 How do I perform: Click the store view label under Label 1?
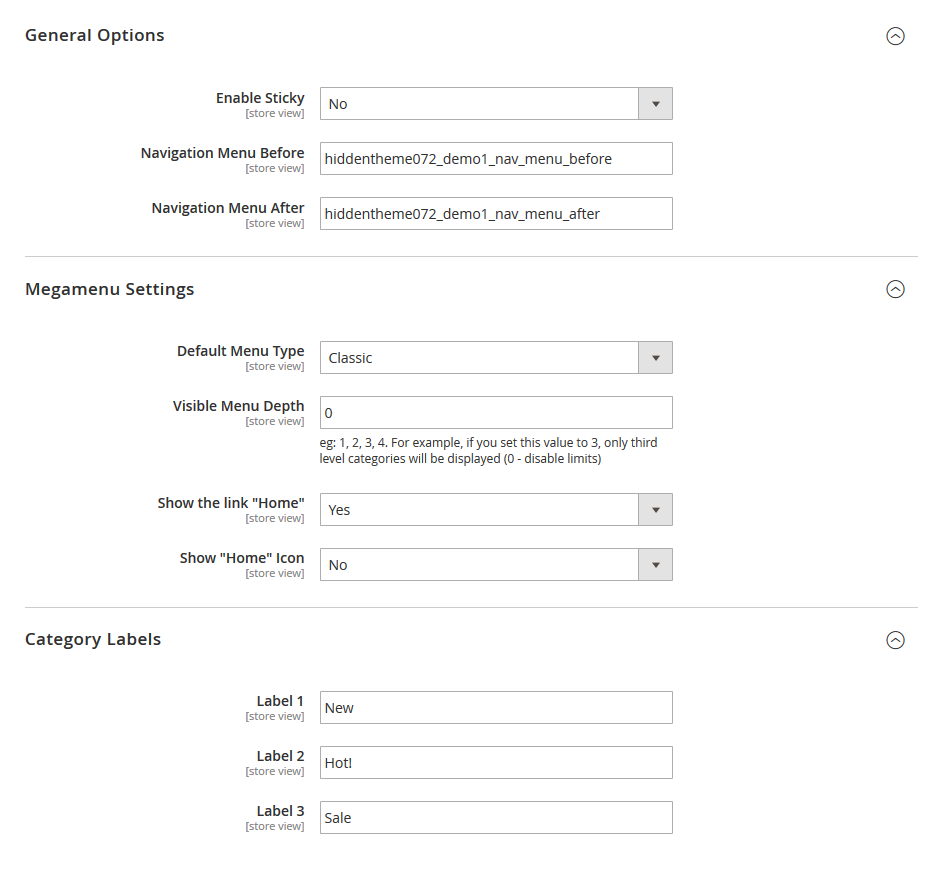pyautogui.click(x=275, y=716)
